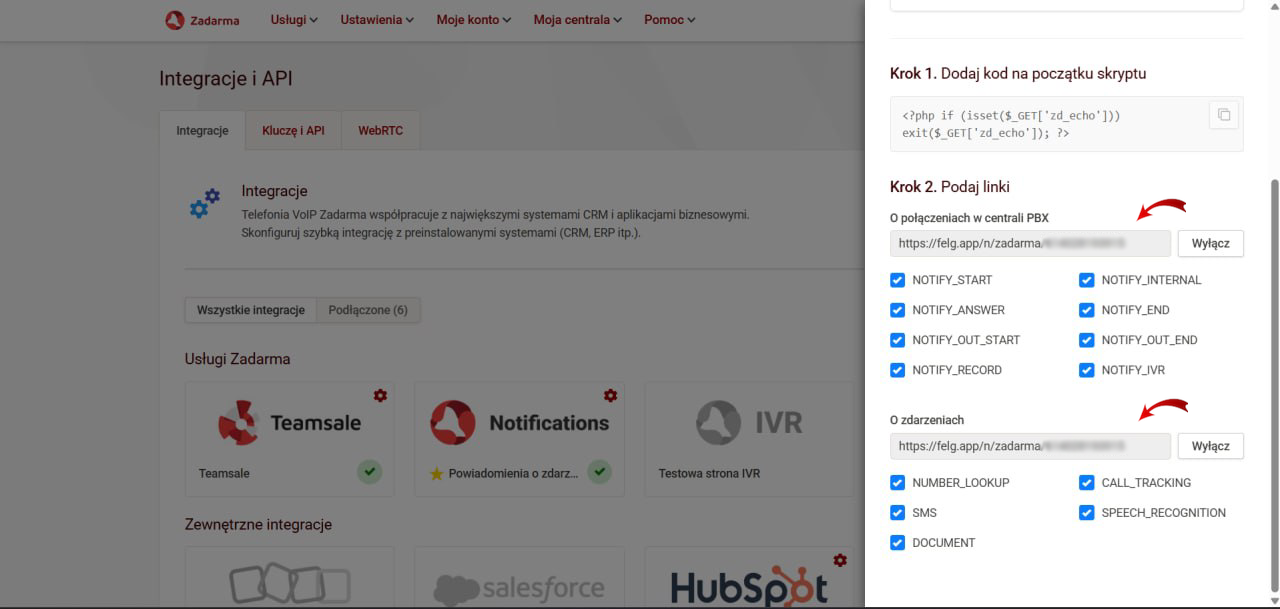Click the Zadarma logo

(x=202, y=20)
